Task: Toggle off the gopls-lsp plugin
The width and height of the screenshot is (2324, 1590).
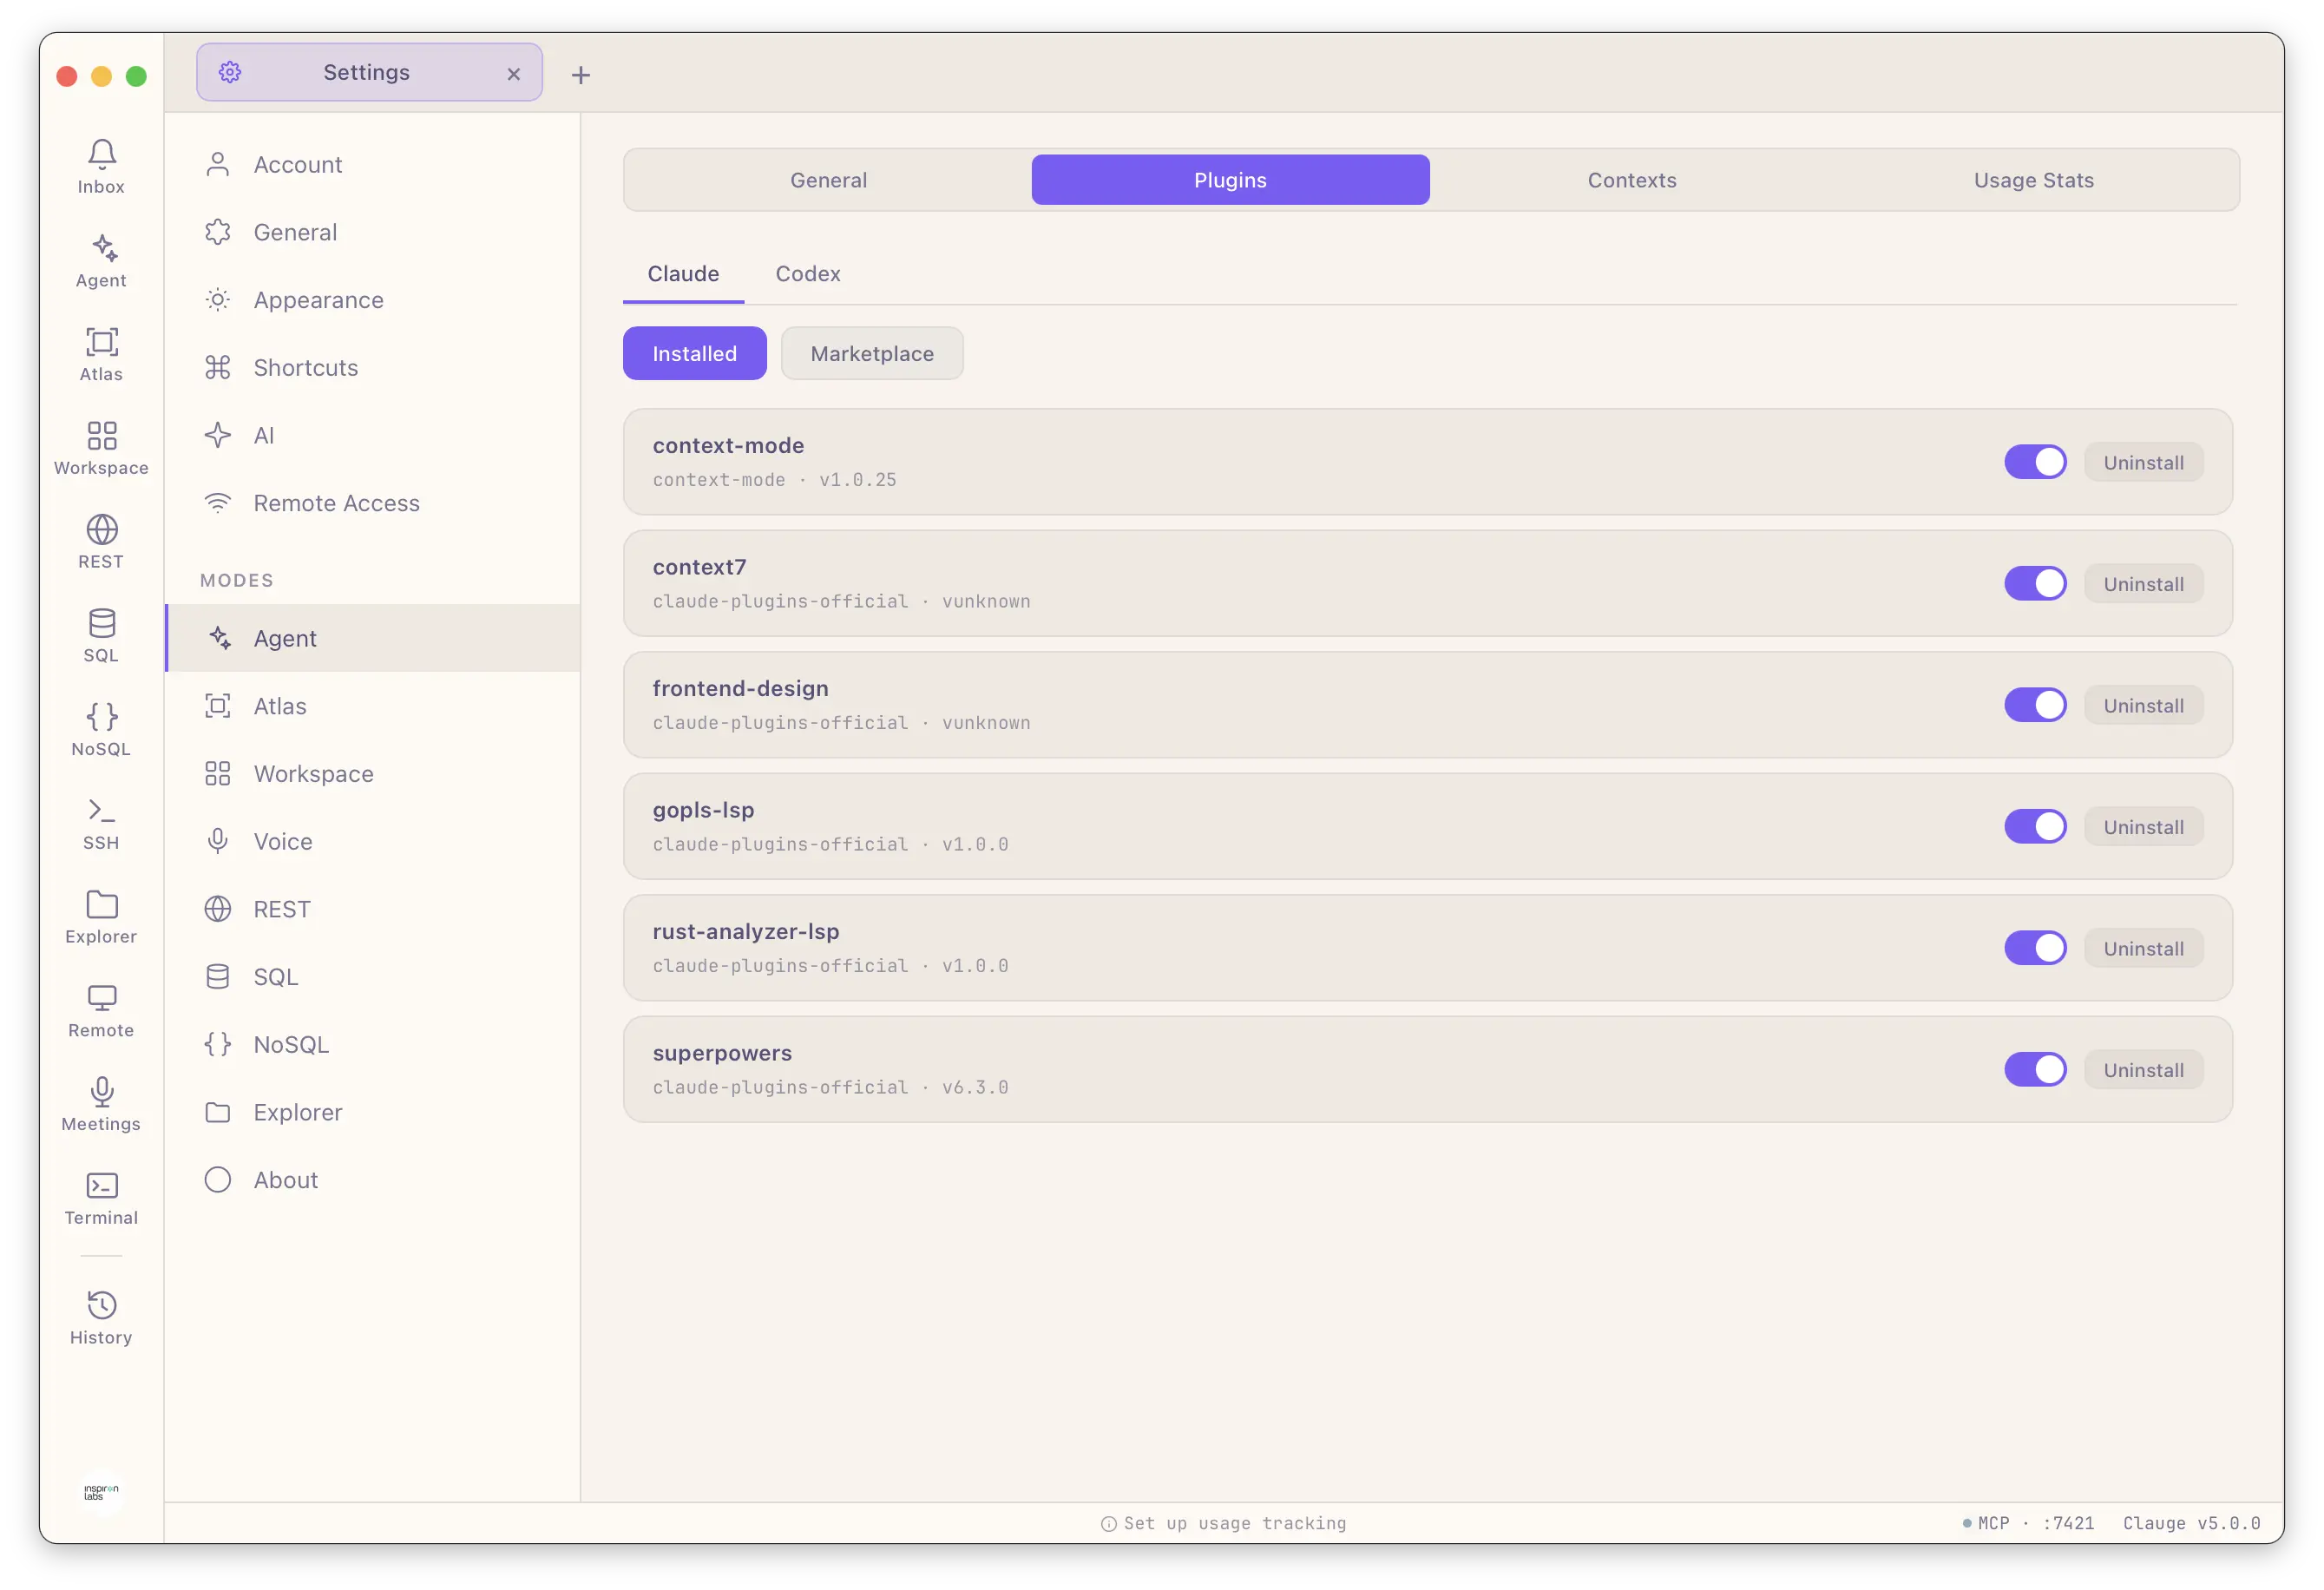Action: pos(2035,827)
